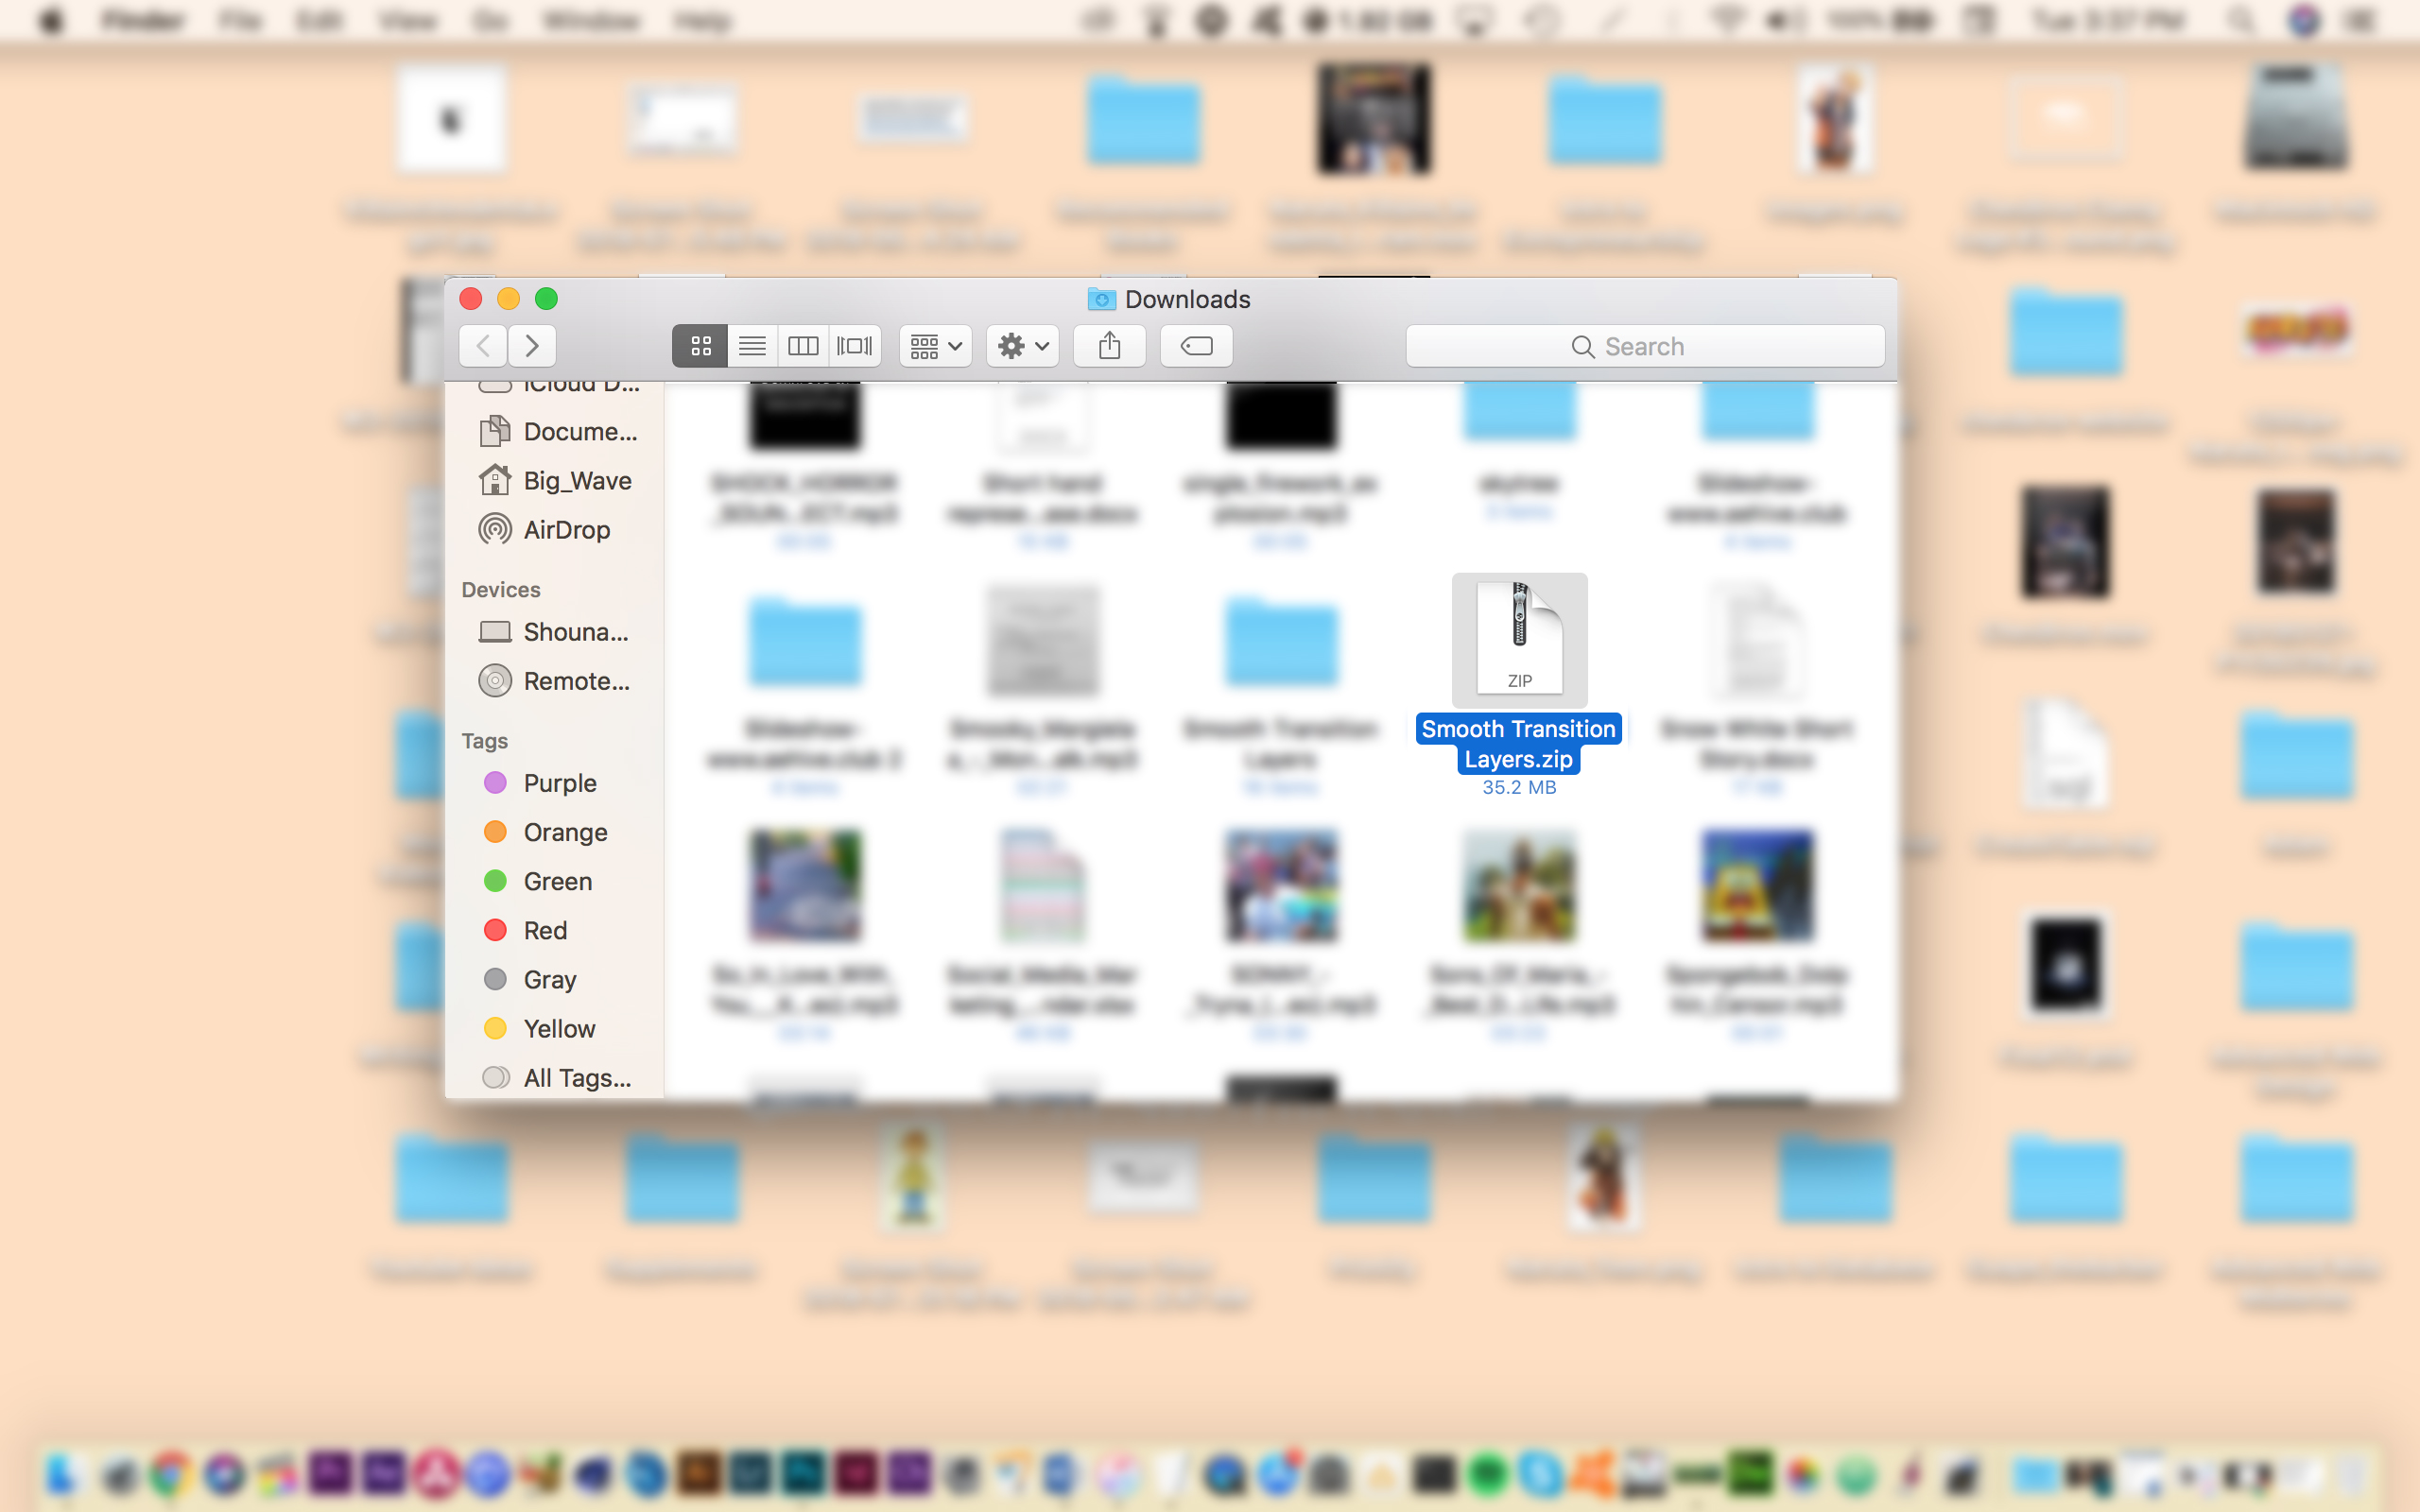Click the Share button
Image resolution: width=2420 pixels, height=1512 pixels.
click(x=1110, y=345)
